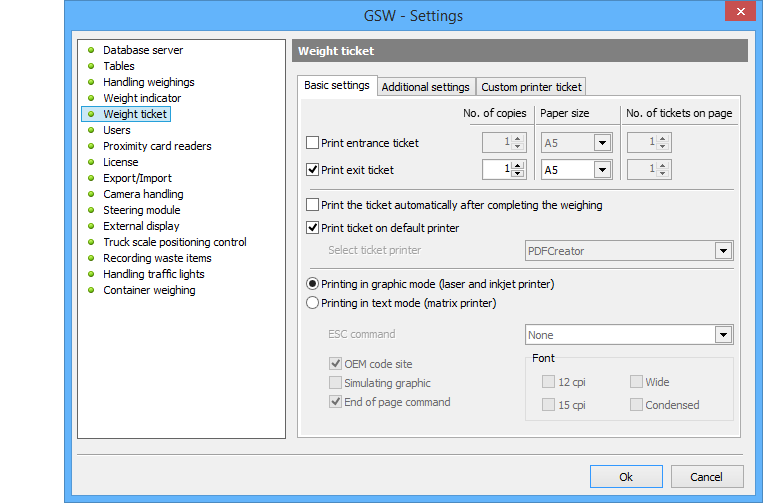This screenshot has height=503, width=763.
Task: Choose Printing in text mode option
Action: pos(313,303)
